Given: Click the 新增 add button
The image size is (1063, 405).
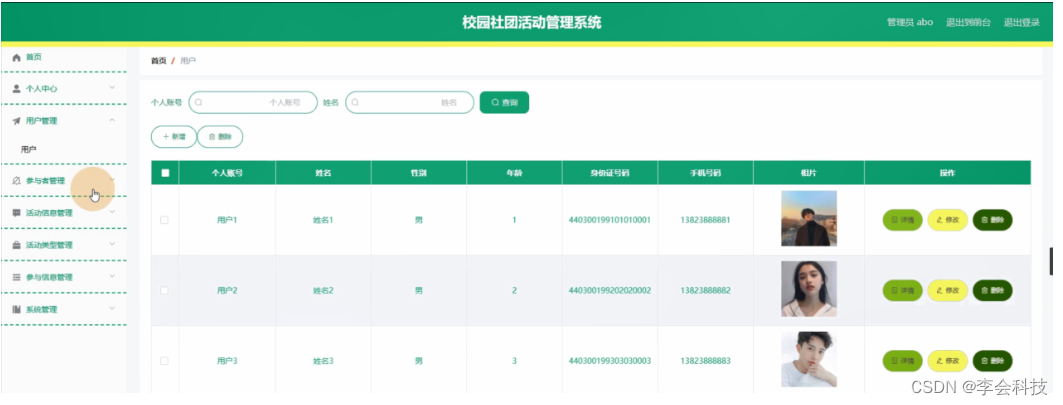Looking at the screenshot, I should coord(174,136).
